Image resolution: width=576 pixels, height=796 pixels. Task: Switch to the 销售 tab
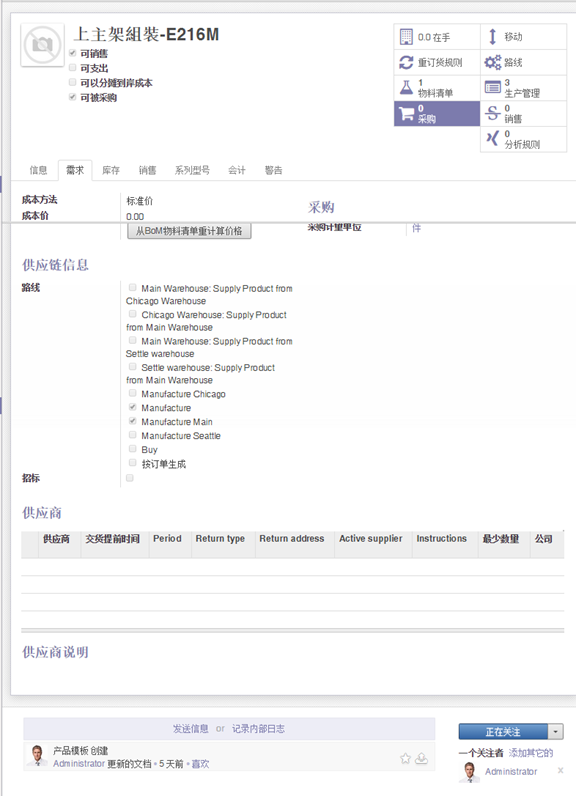coord(147,170)
